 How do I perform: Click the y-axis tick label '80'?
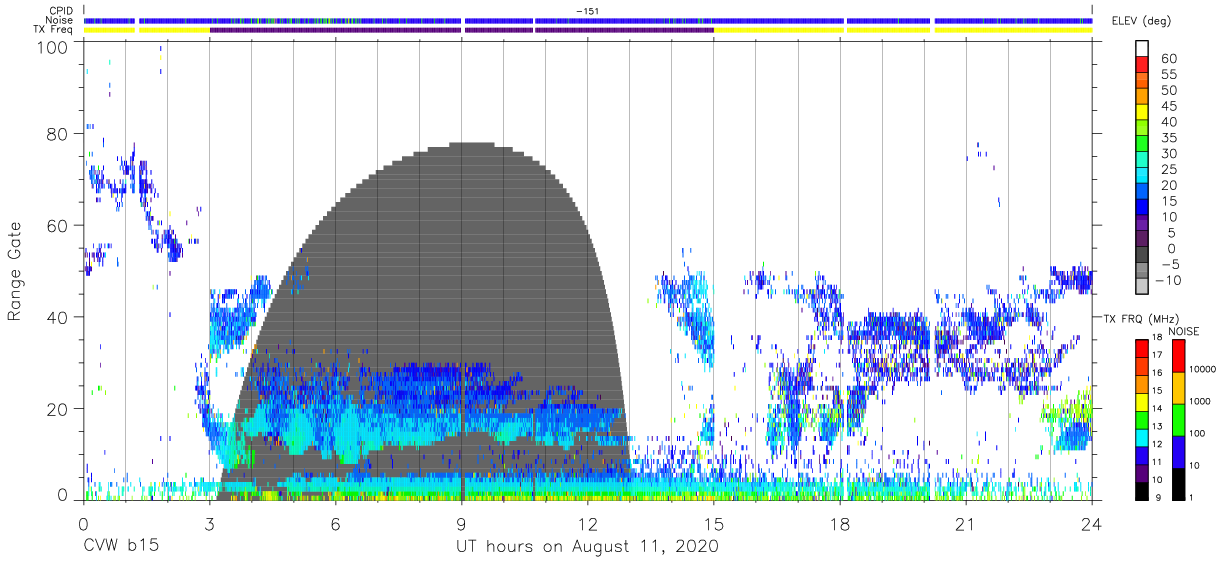pos(59,133)
